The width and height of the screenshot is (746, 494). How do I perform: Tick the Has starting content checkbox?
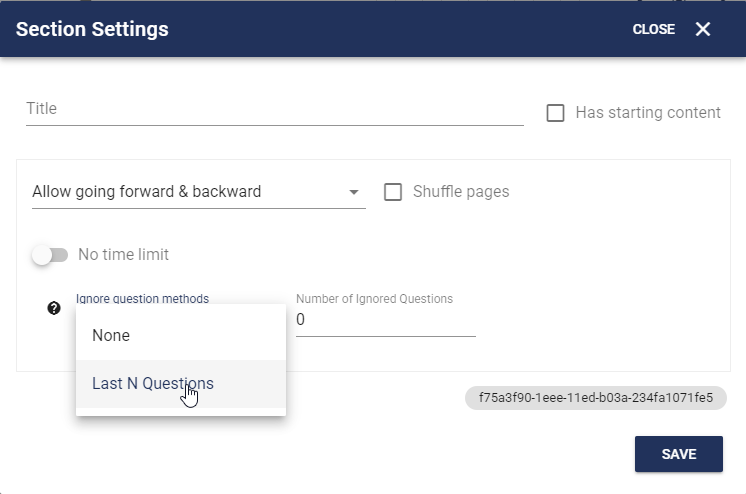click(x=555, y=113)
